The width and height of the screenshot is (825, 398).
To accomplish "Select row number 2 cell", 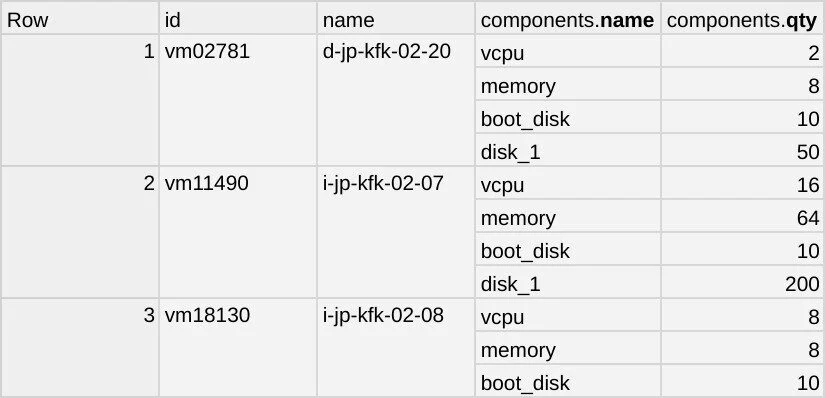I will coord(79,232).
